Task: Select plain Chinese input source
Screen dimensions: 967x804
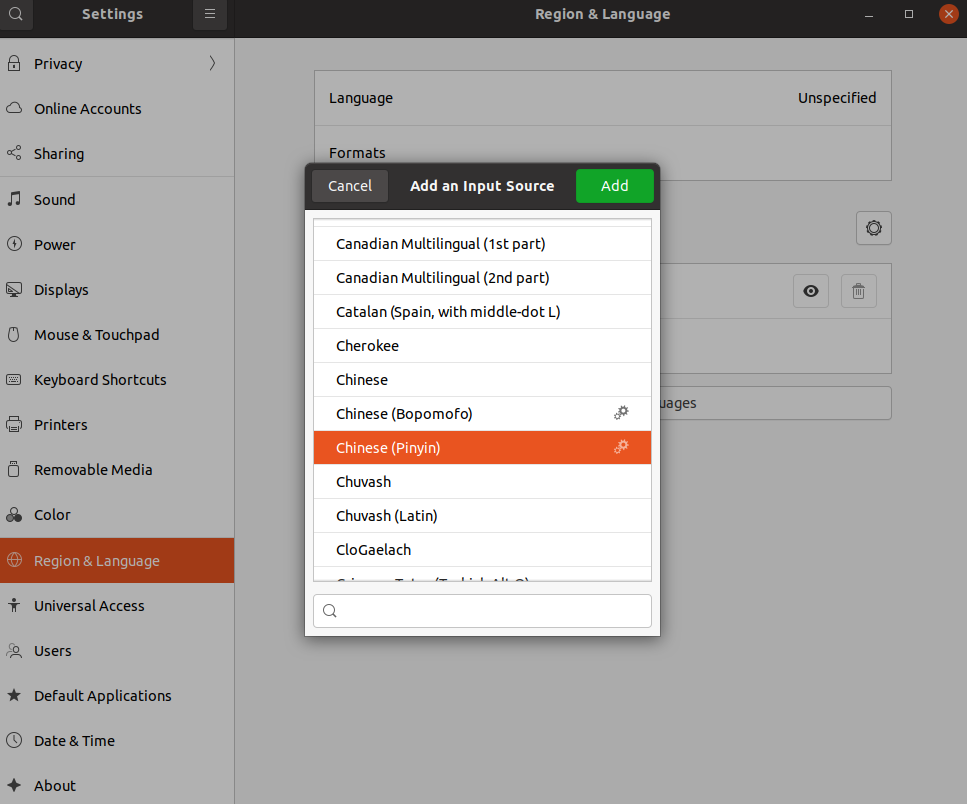Action: 482,379
